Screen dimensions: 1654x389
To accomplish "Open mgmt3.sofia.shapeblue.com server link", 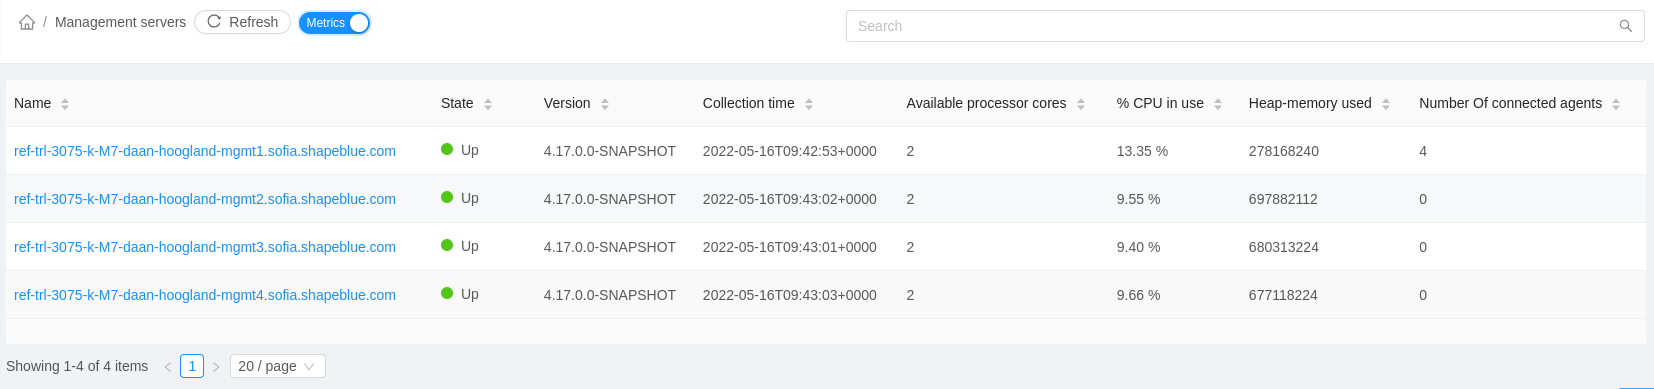I will coord(205,247).
